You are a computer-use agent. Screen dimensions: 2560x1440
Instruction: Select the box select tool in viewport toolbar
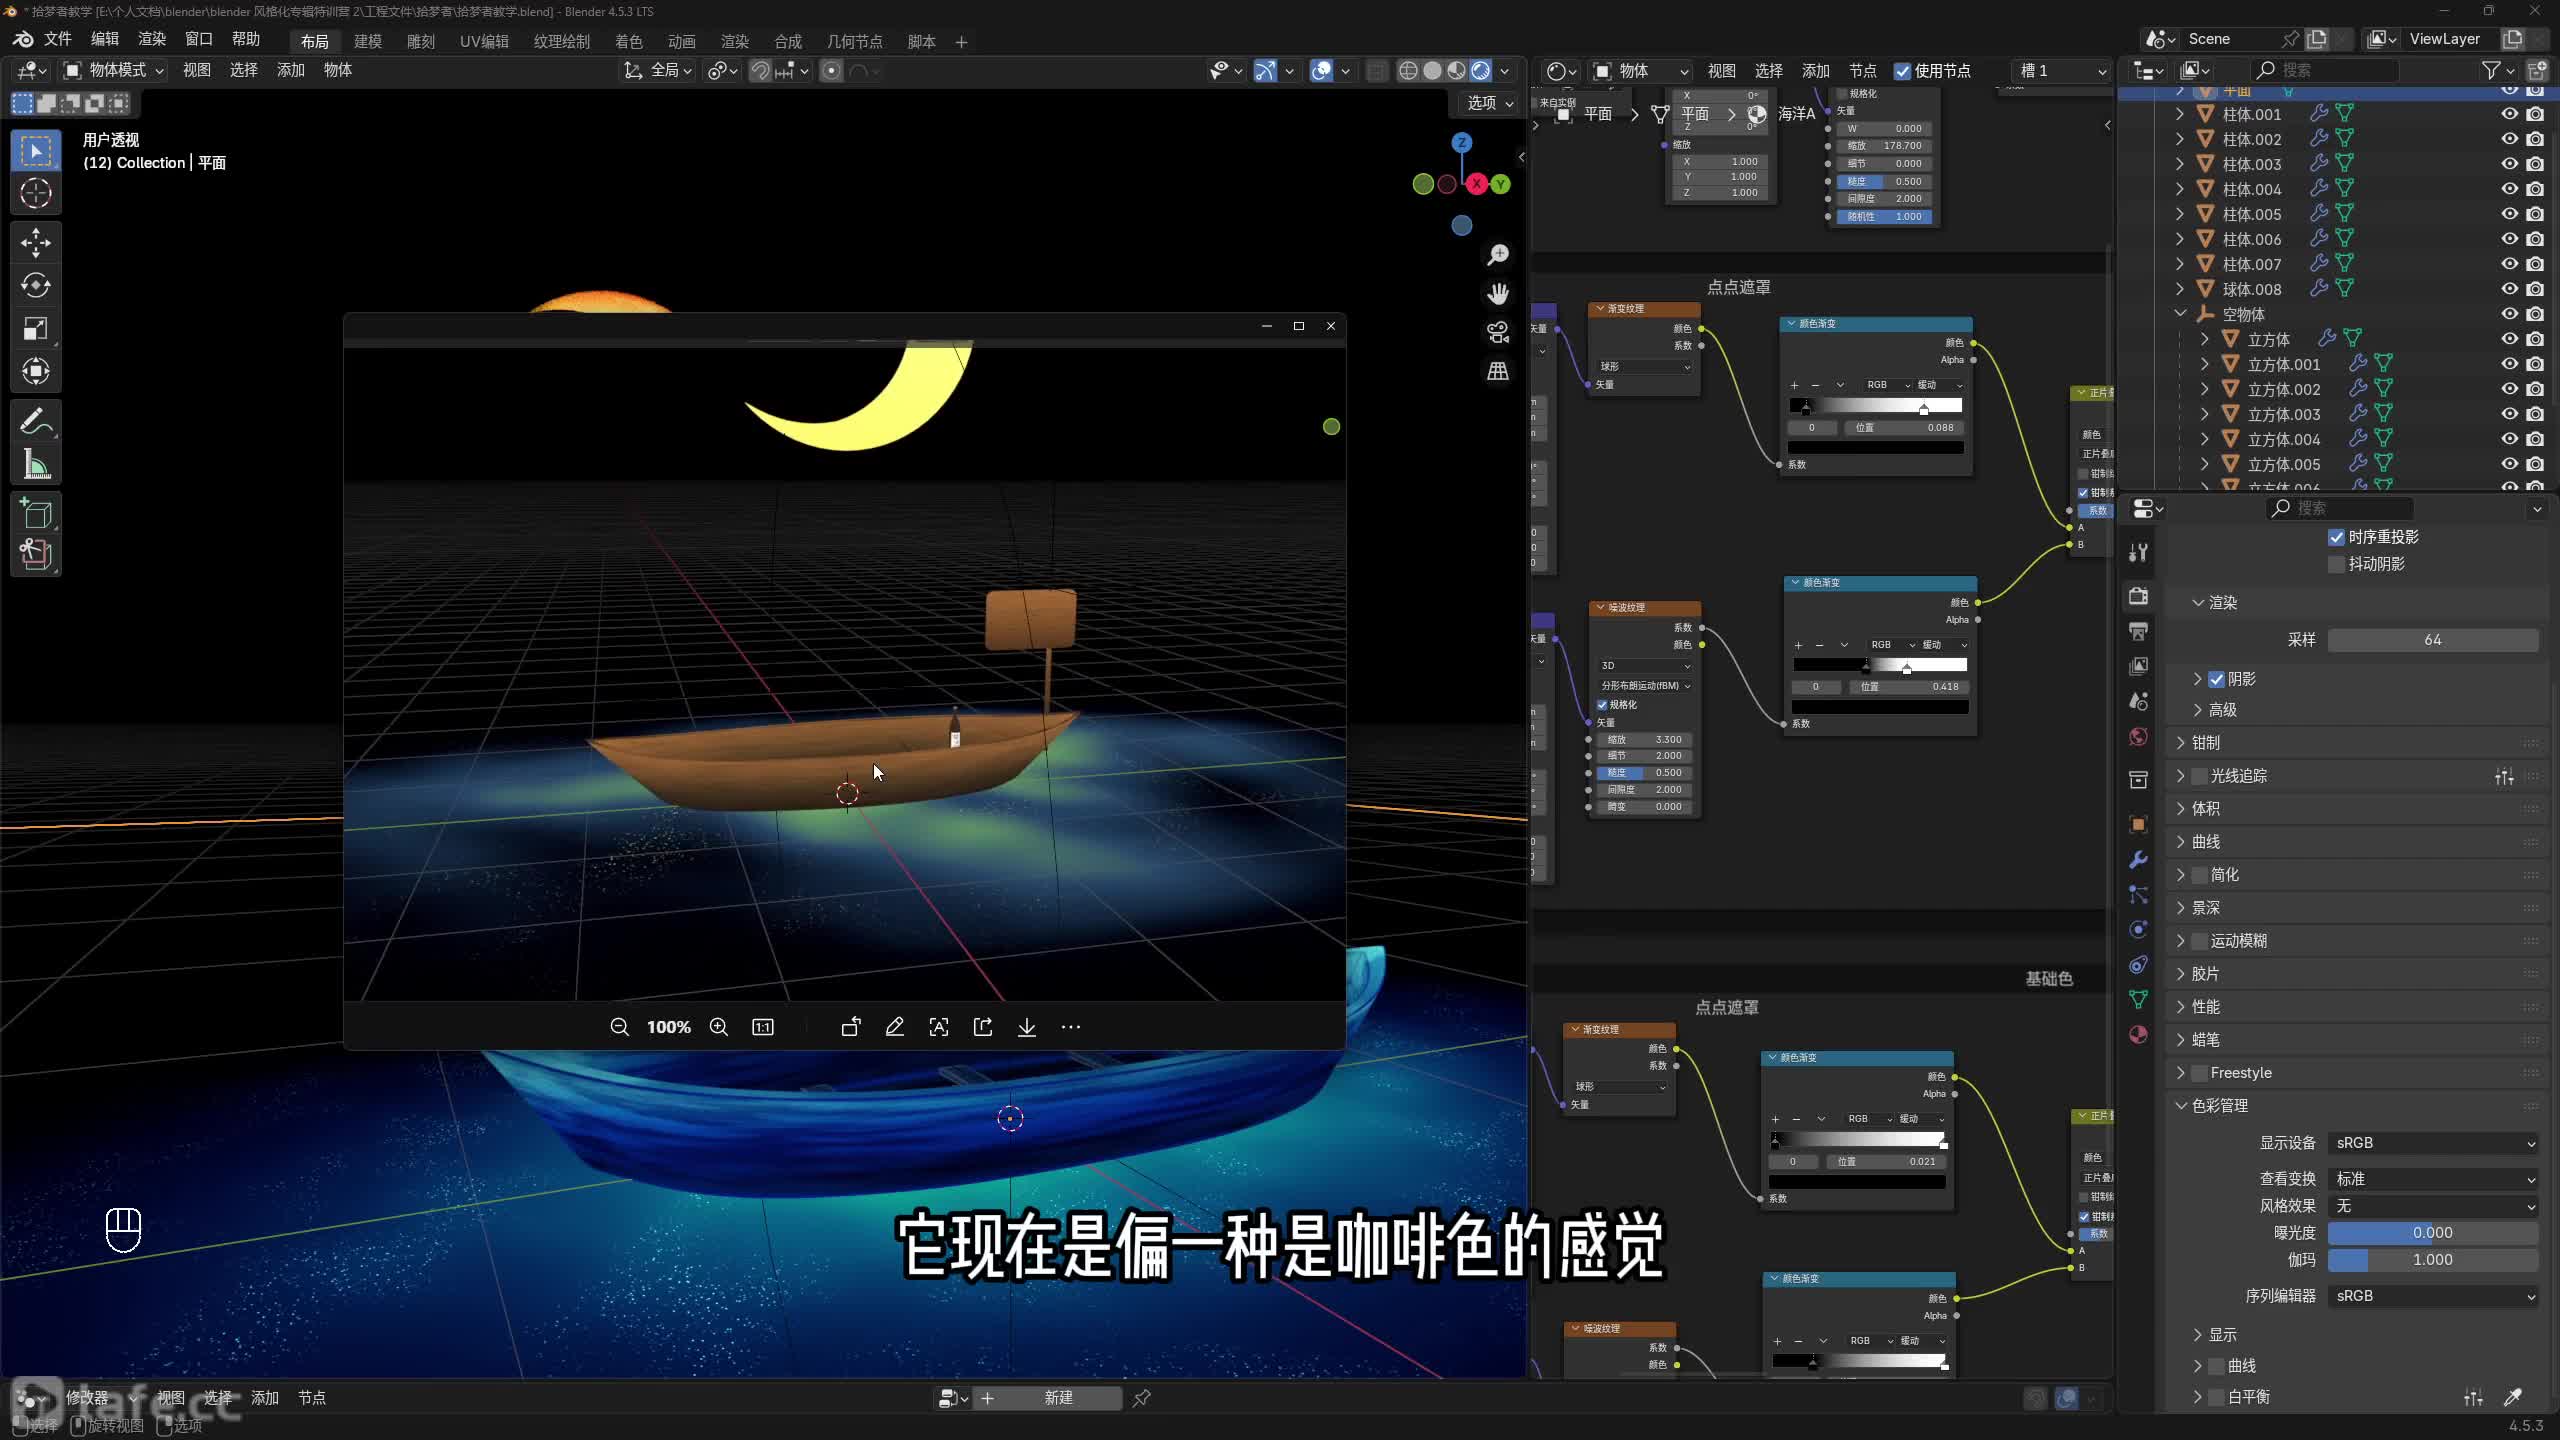pos(36,151)
